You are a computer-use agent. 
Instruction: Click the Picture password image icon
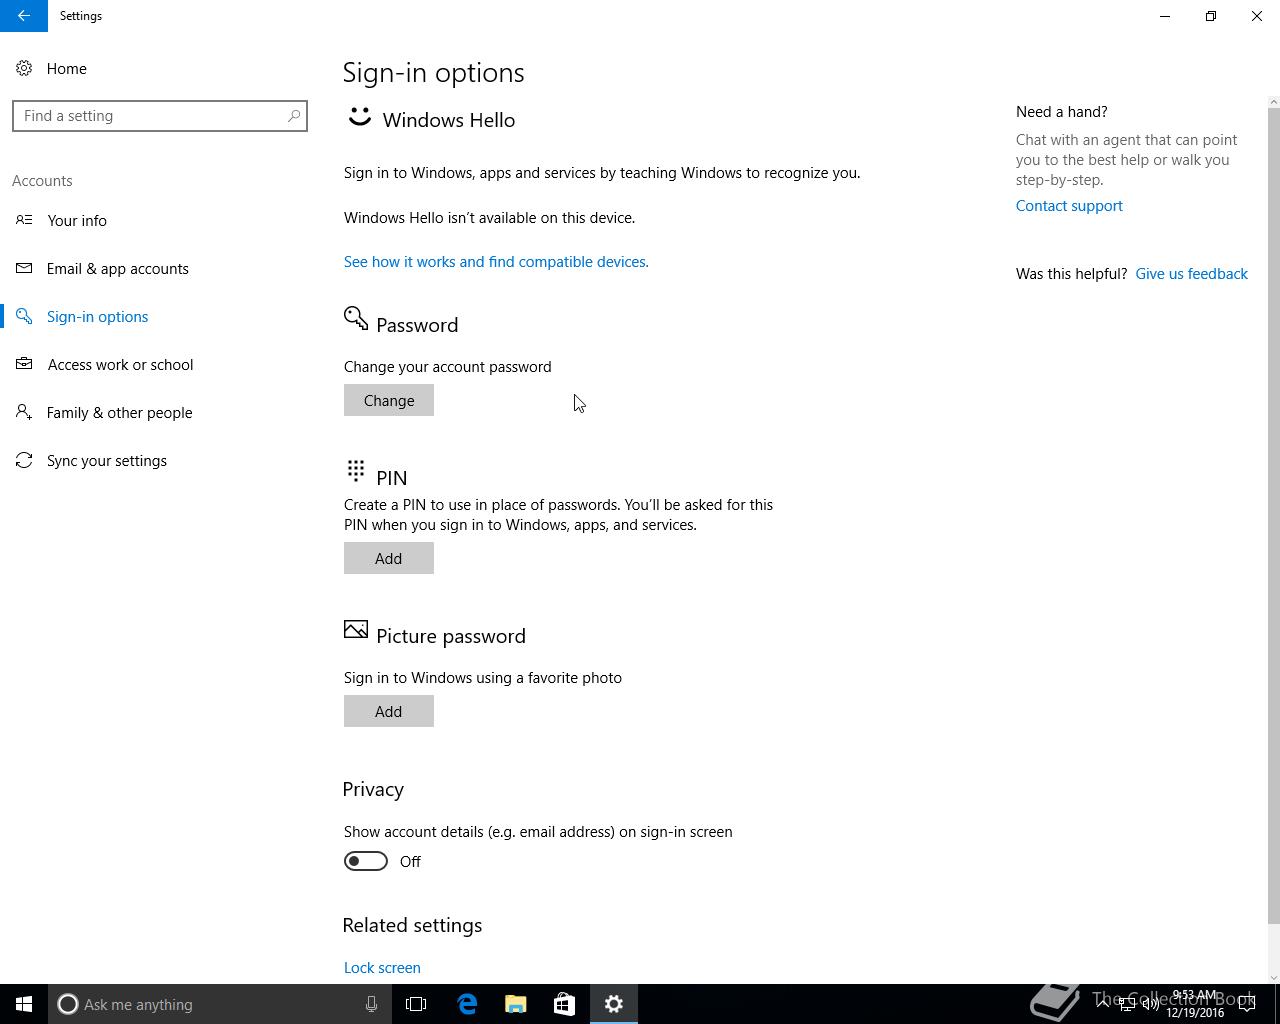356,629
